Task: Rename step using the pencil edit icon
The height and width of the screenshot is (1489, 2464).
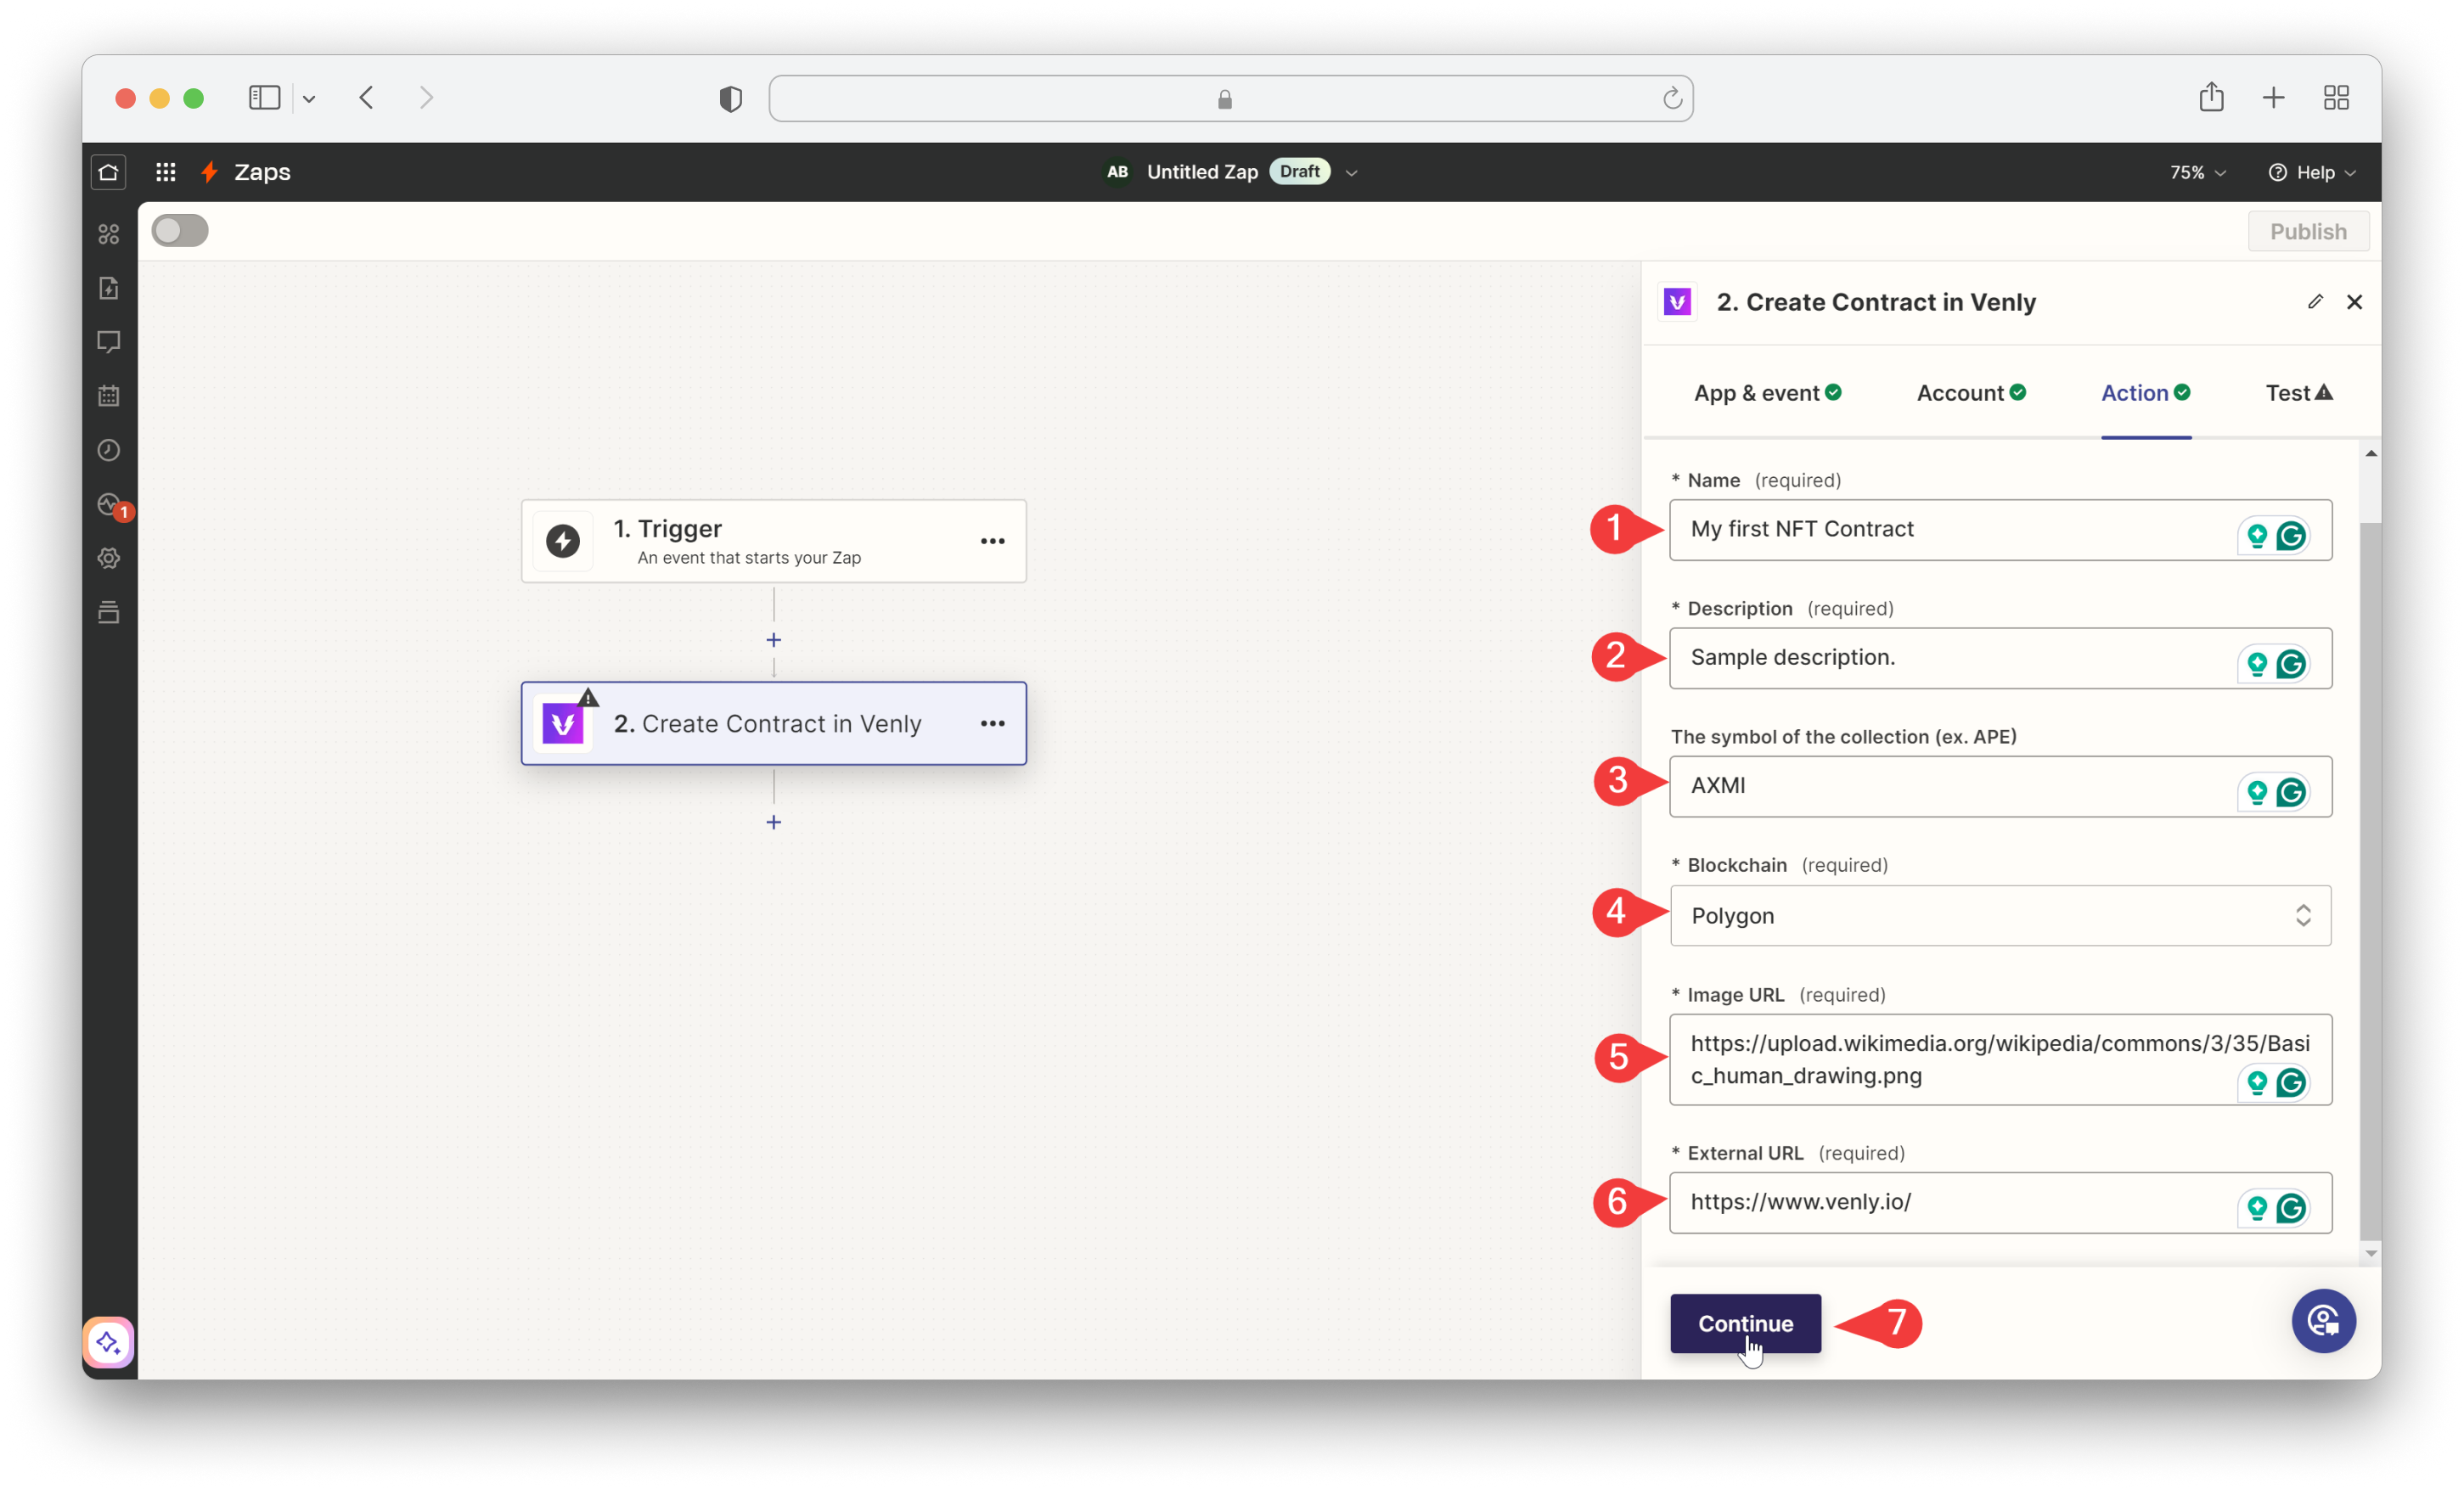Action: tap(2315, 302)
